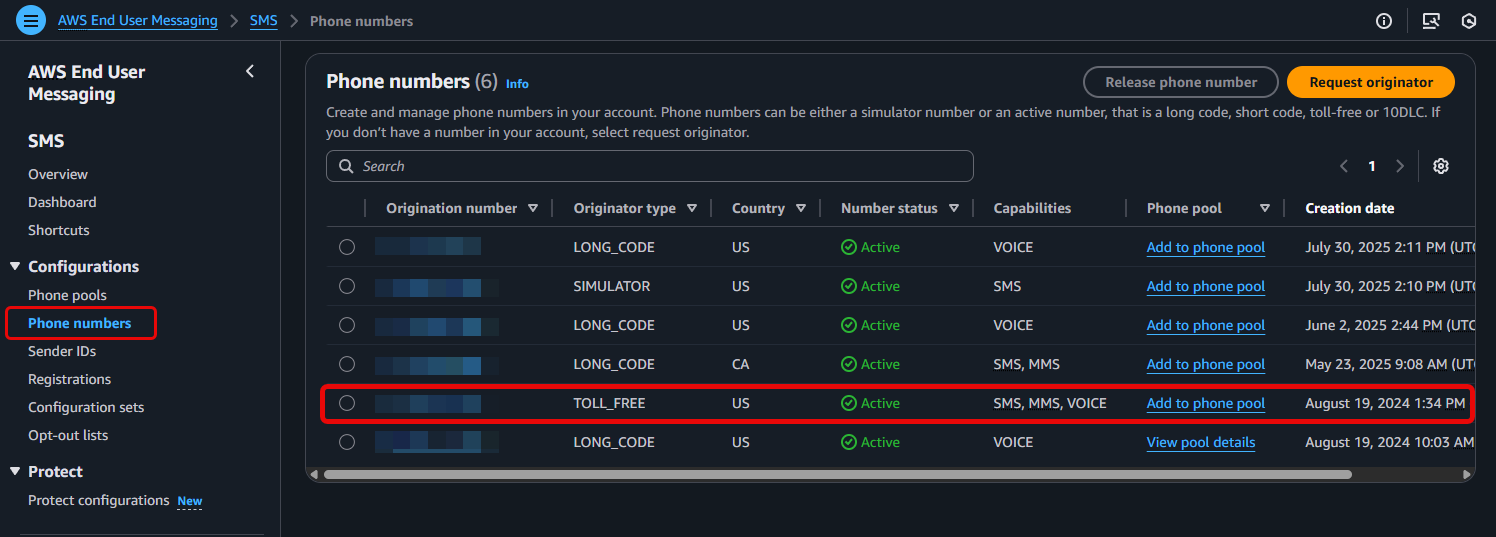Collapse the Configurations section
The image size is (1496, 537).
(x=15, y=267)
